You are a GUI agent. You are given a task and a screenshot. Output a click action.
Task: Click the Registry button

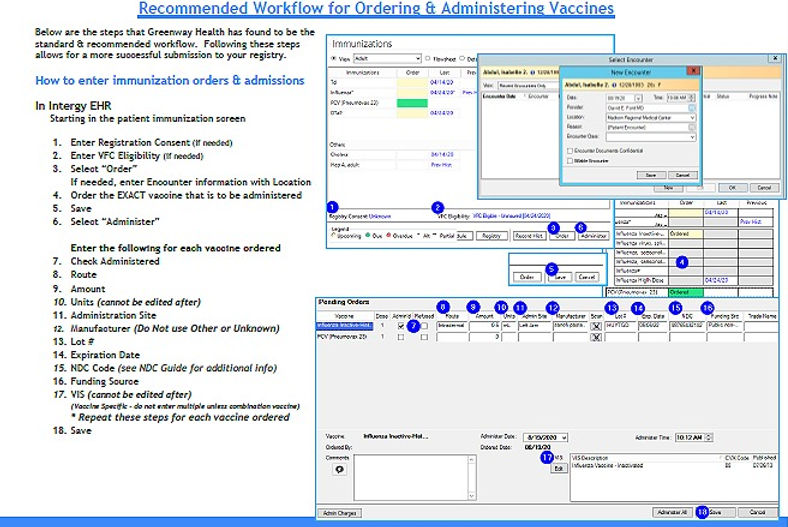point(491,236)
